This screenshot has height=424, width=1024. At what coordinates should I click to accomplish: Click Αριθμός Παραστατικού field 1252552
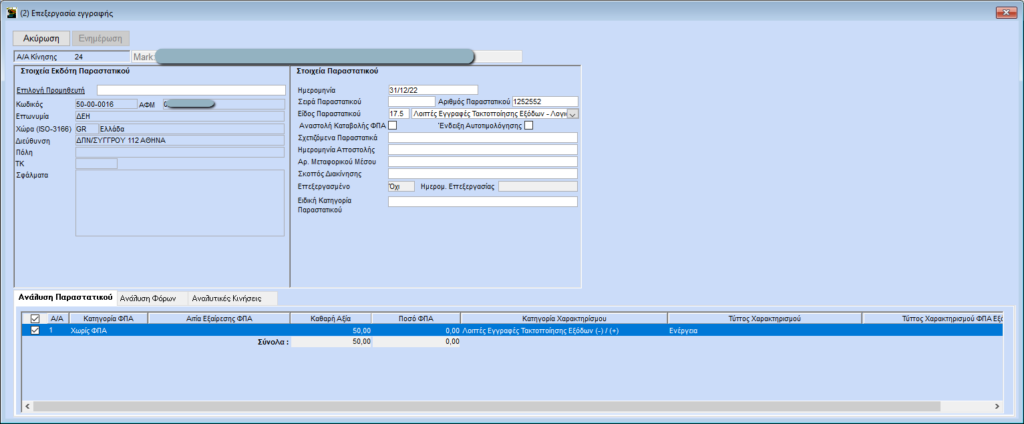point(545,101)
